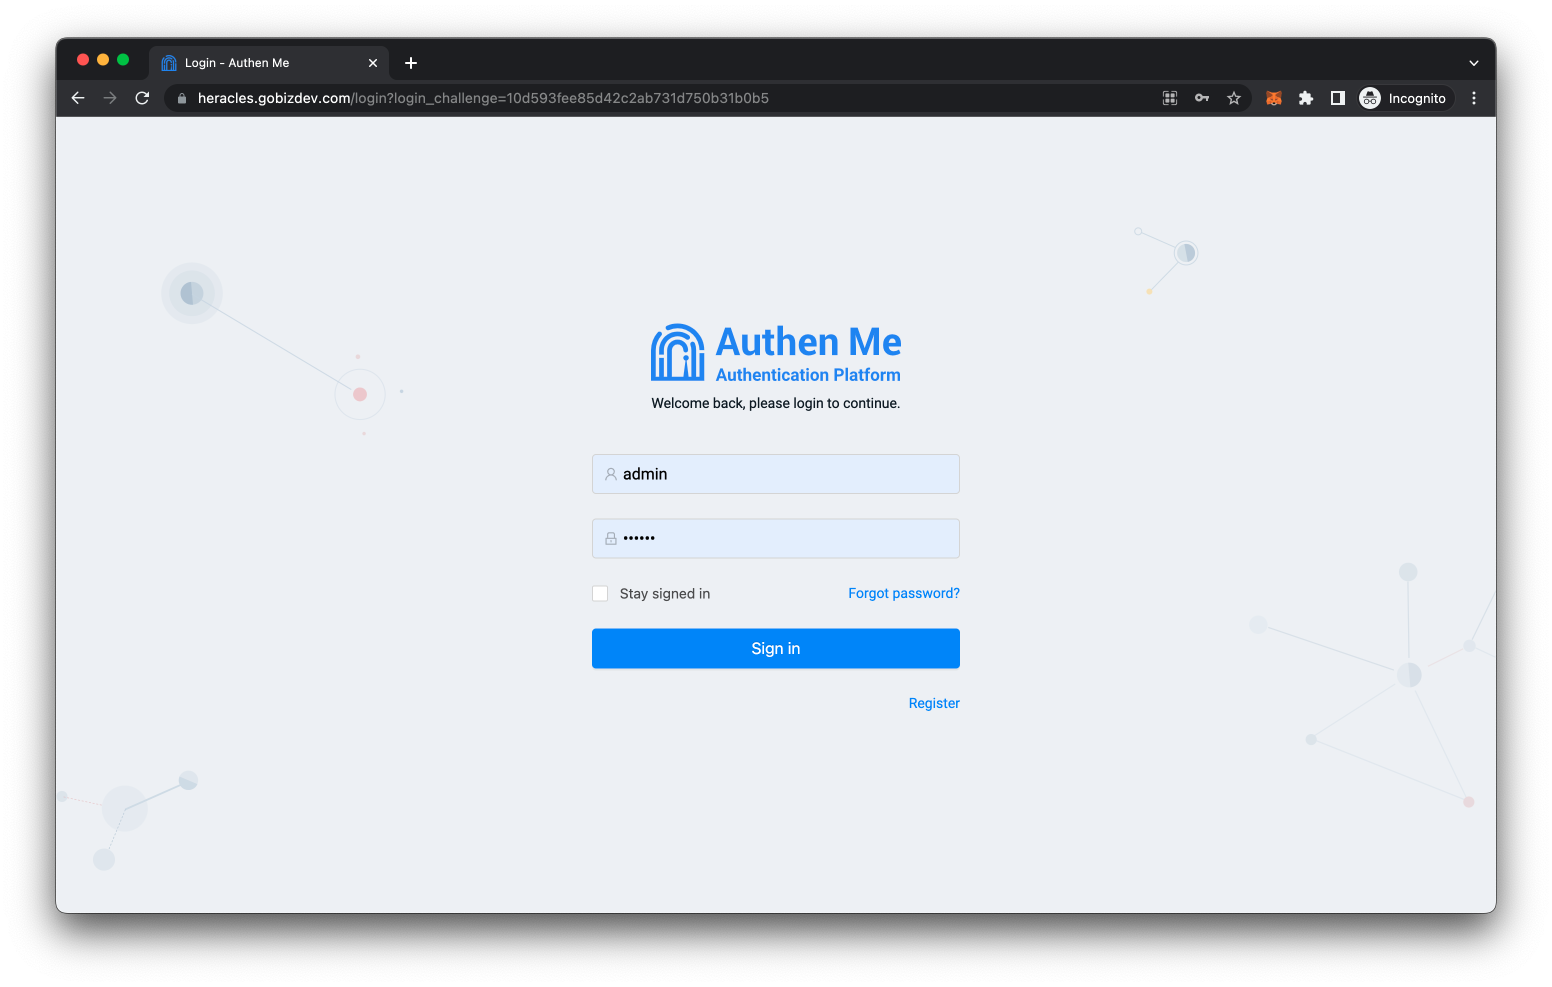
Task: Click the extensions puzzle-piece icon
Action: click(x=1306, y=98)
